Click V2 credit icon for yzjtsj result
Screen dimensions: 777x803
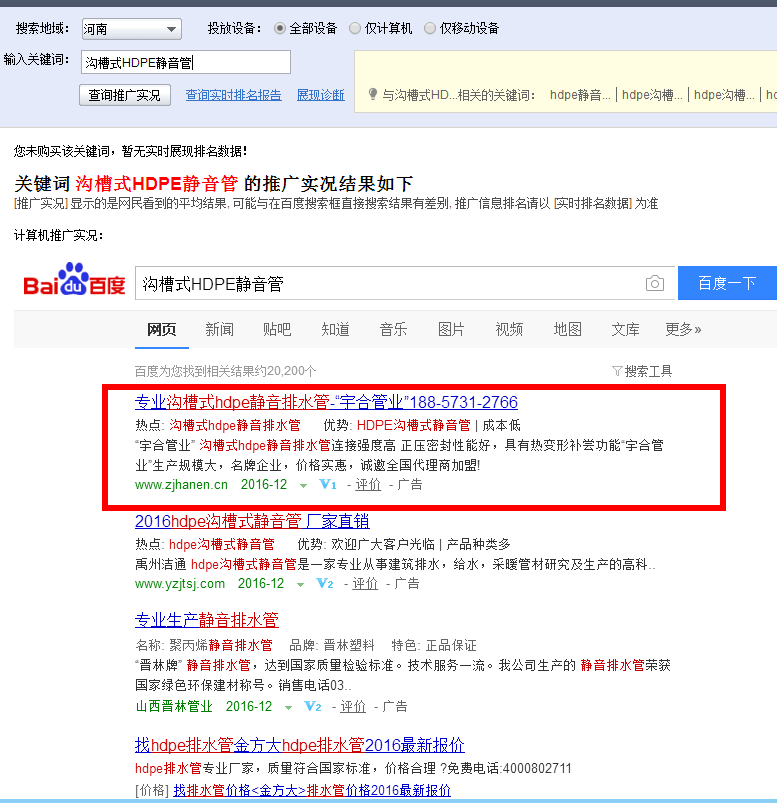[x=325, y=583]
